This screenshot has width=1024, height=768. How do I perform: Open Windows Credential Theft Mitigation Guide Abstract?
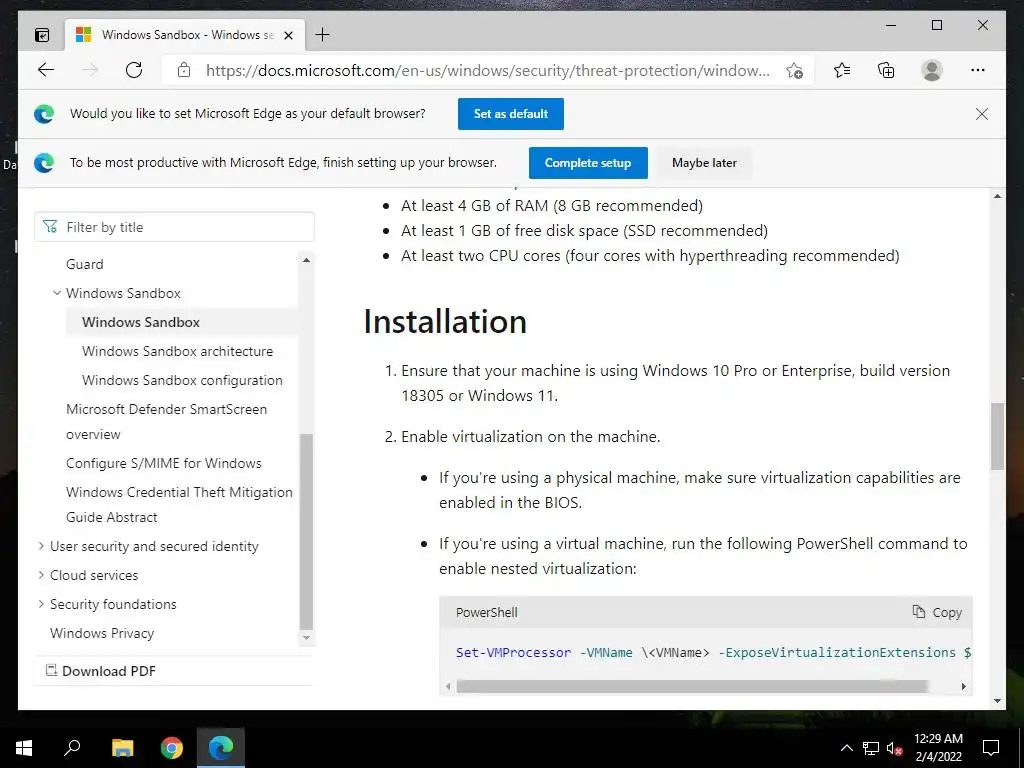[x=179, y=504]
